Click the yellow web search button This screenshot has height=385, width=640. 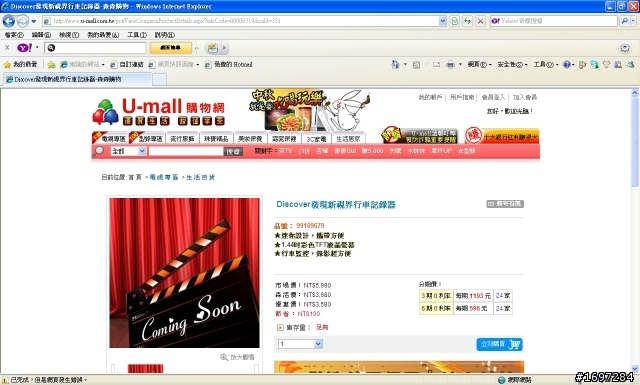[x=171, y=48]
